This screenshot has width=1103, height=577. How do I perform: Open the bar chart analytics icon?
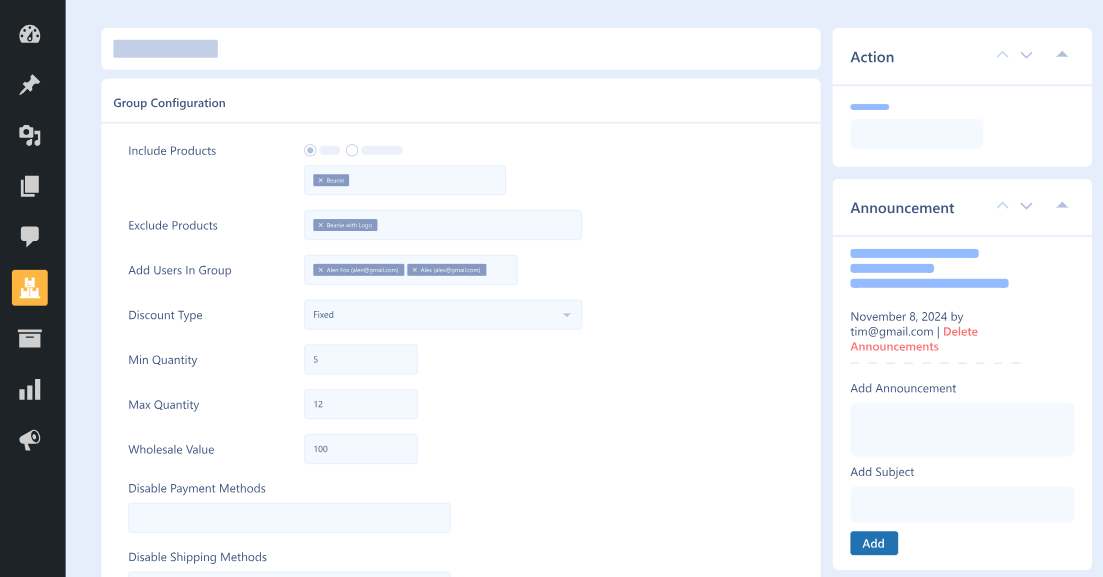coord(30,389)
